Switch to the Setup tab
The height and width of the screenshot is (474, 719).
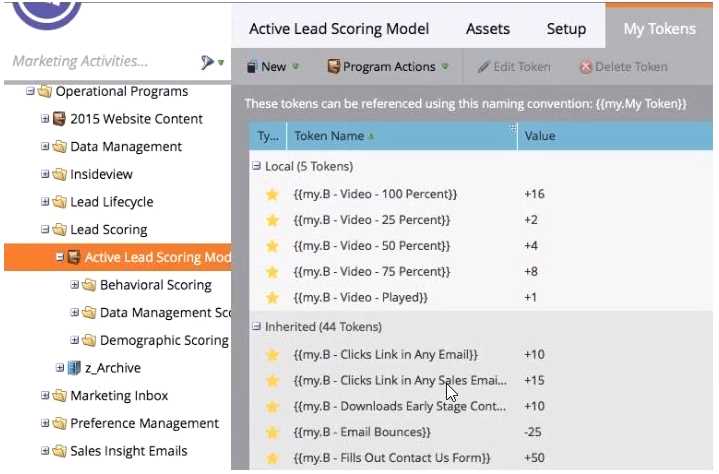[566, 29]
